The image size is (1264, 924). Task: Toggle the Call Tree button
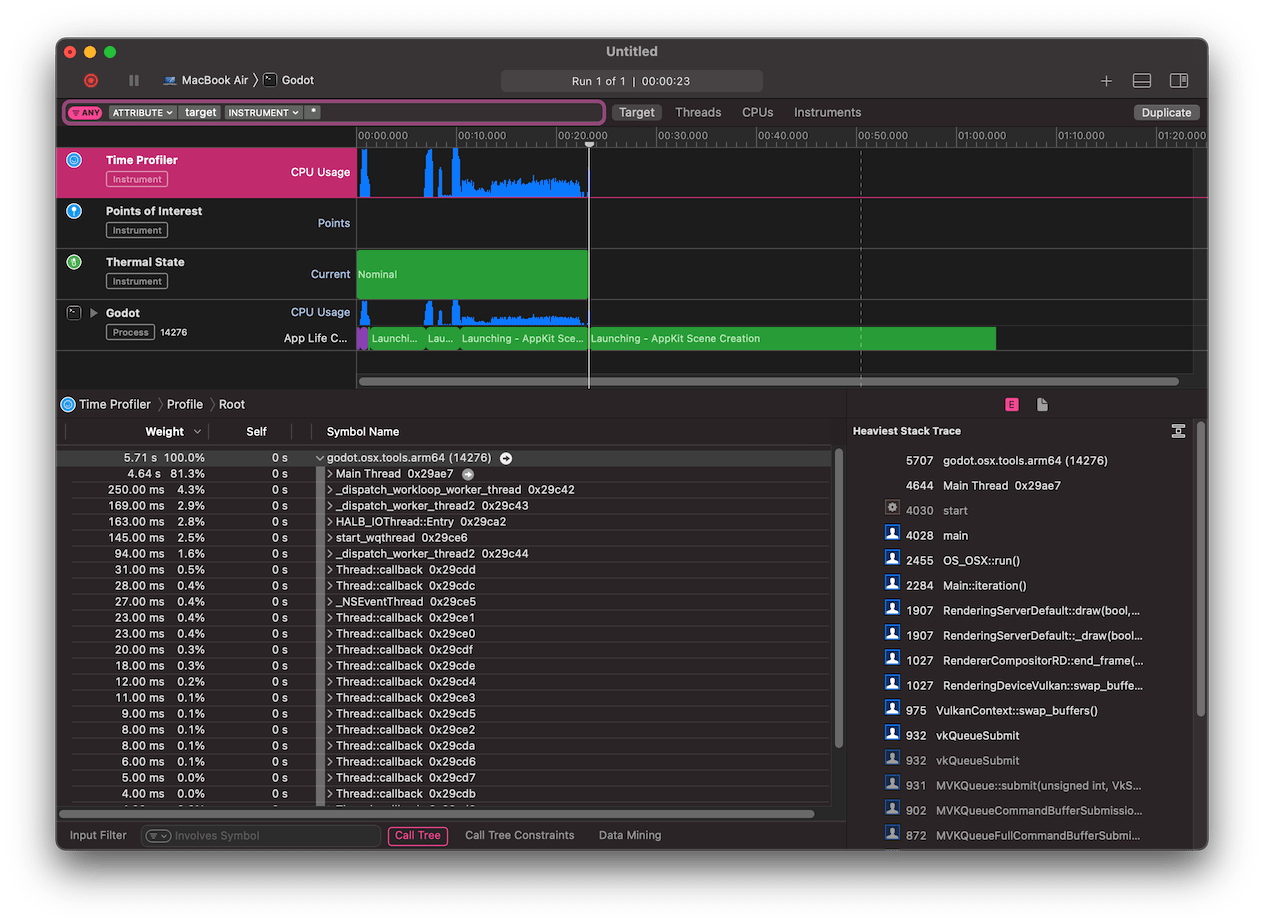[x=417, y=836]
